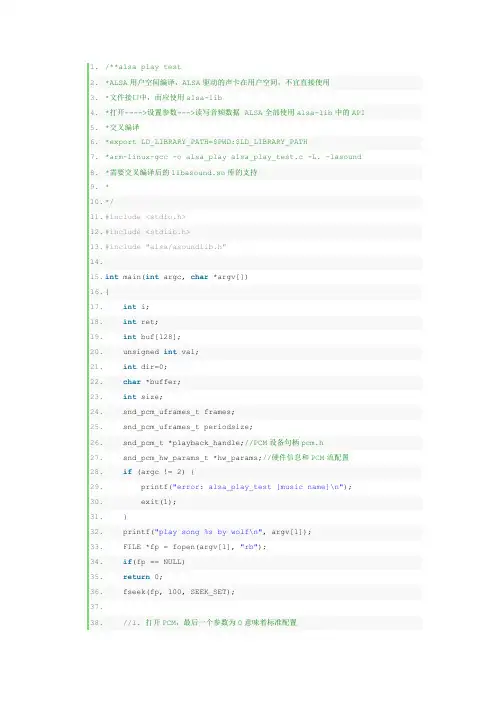The width and height of the screenshot is (496, 702).
Task: Select the line 'int buf[128];'
Action: point(152,337)
